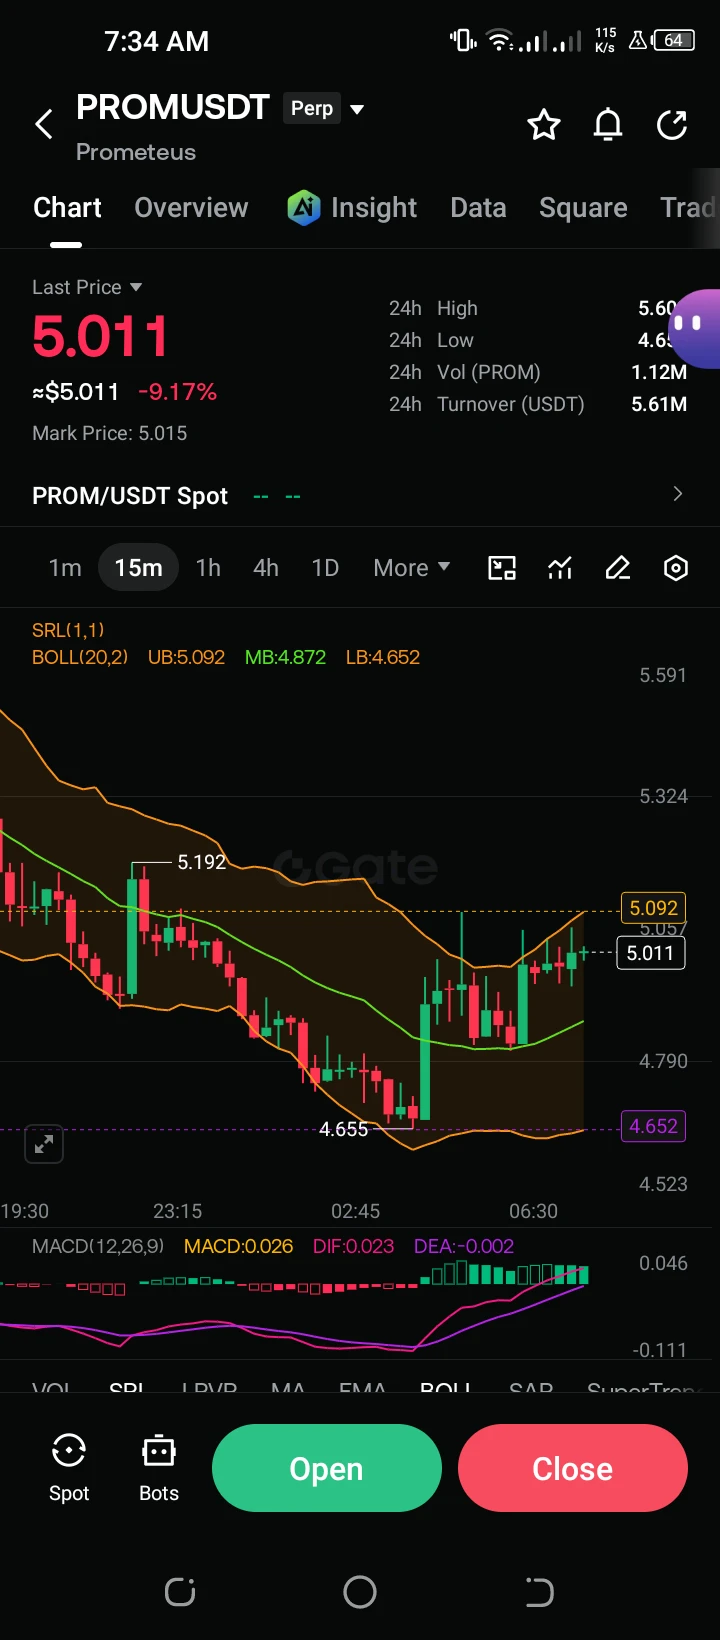
Task: Tap the 5.092 upper band price tag
Action: tap(653, 908)
